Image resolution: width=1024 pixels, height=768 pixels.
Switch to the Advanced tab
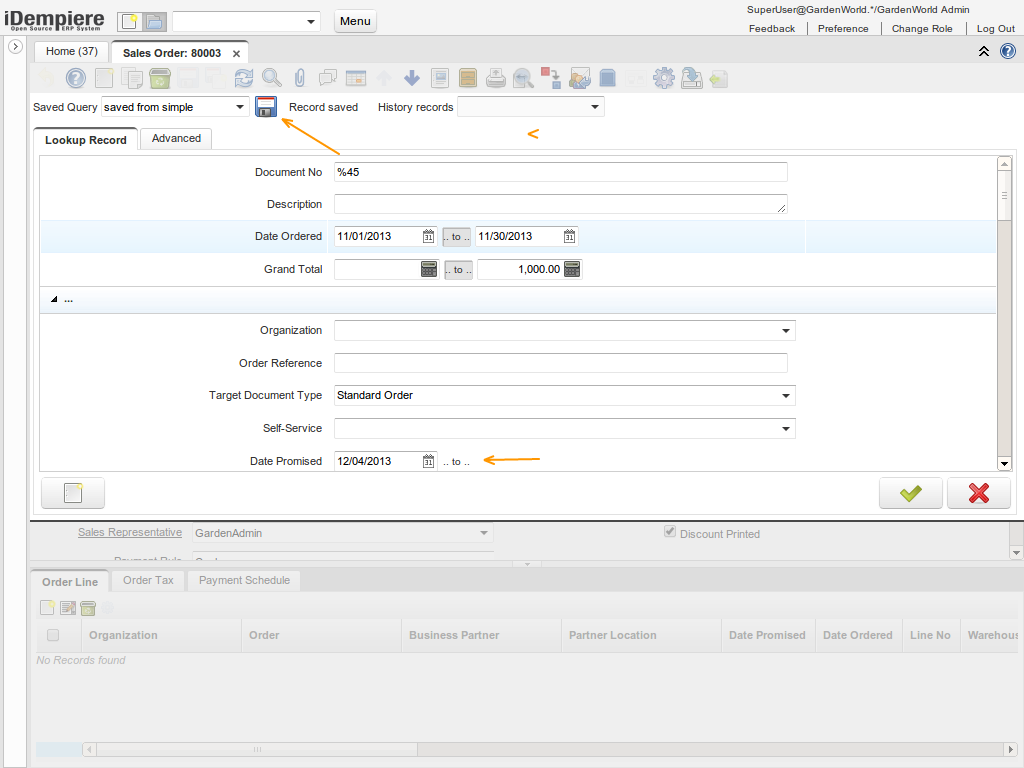pyautogui.click(x=176, y=139)
